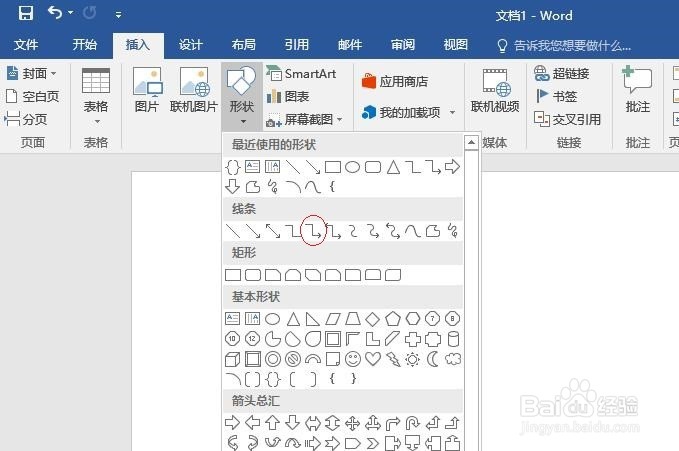Select the straight line under 线条
Screen dimensions: 679x451
[233, 231]
